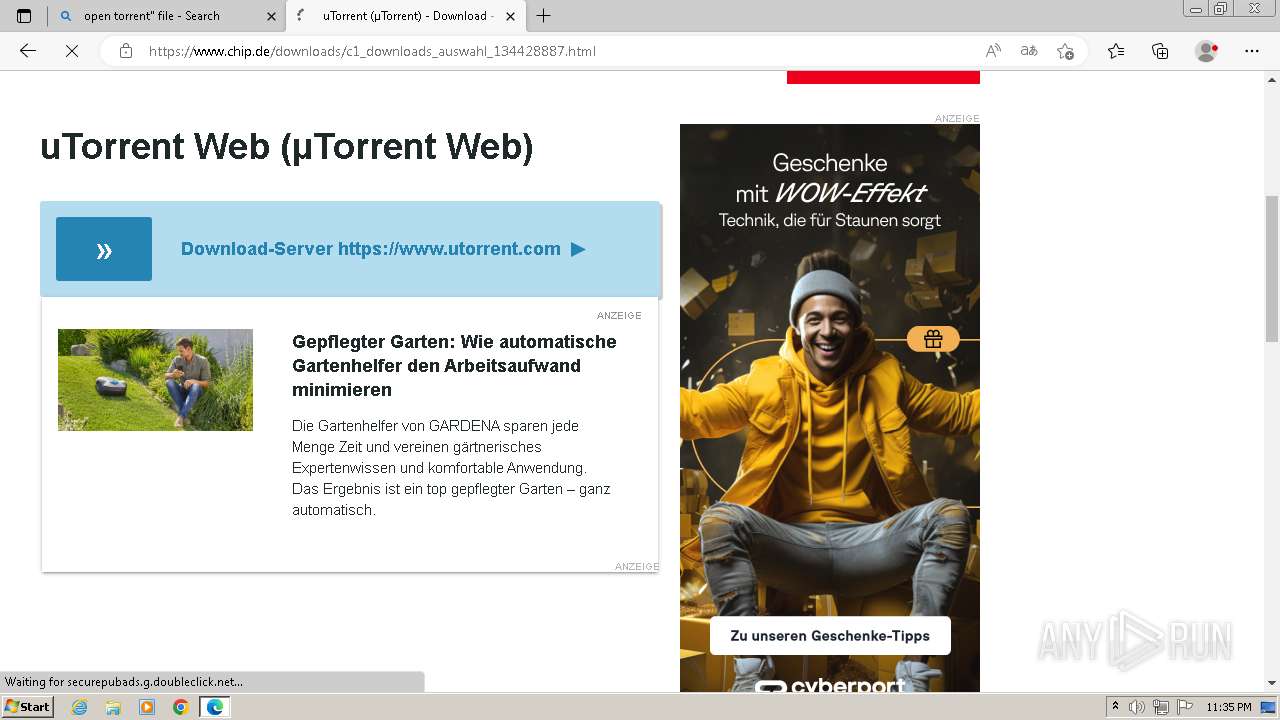Open a new tab
Screen dimensions: 1280x720
(544, 16)
